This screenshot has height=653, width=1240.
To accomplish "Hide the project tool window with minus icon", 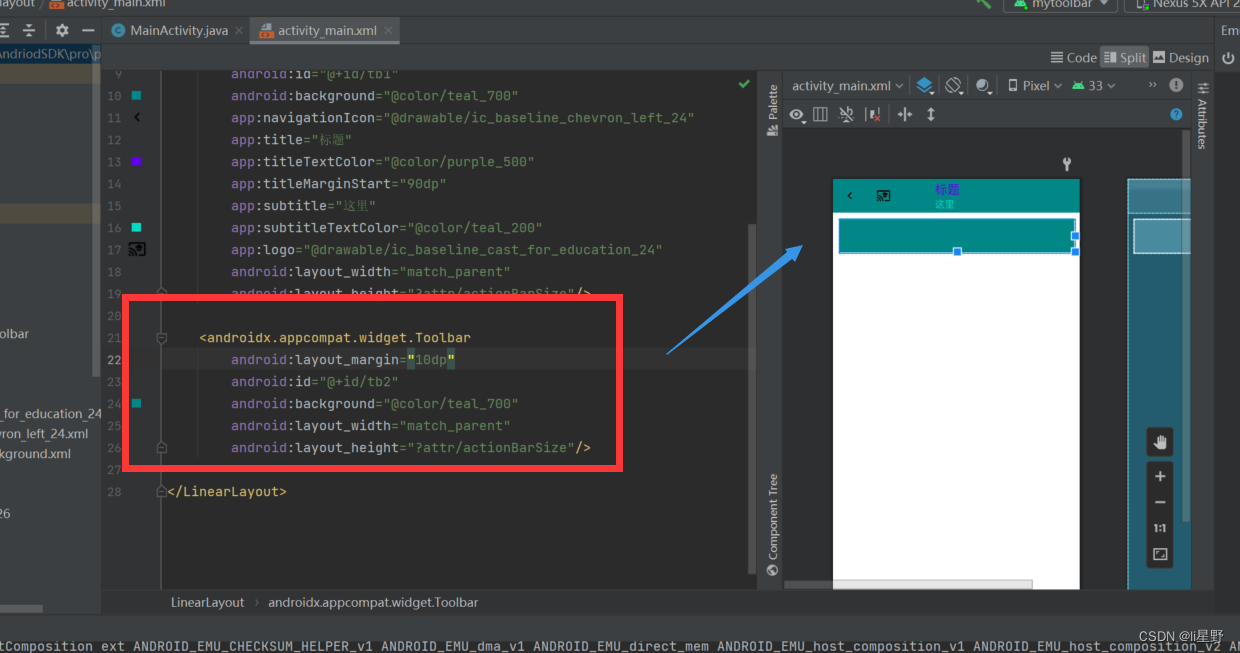I will (88, 31).
